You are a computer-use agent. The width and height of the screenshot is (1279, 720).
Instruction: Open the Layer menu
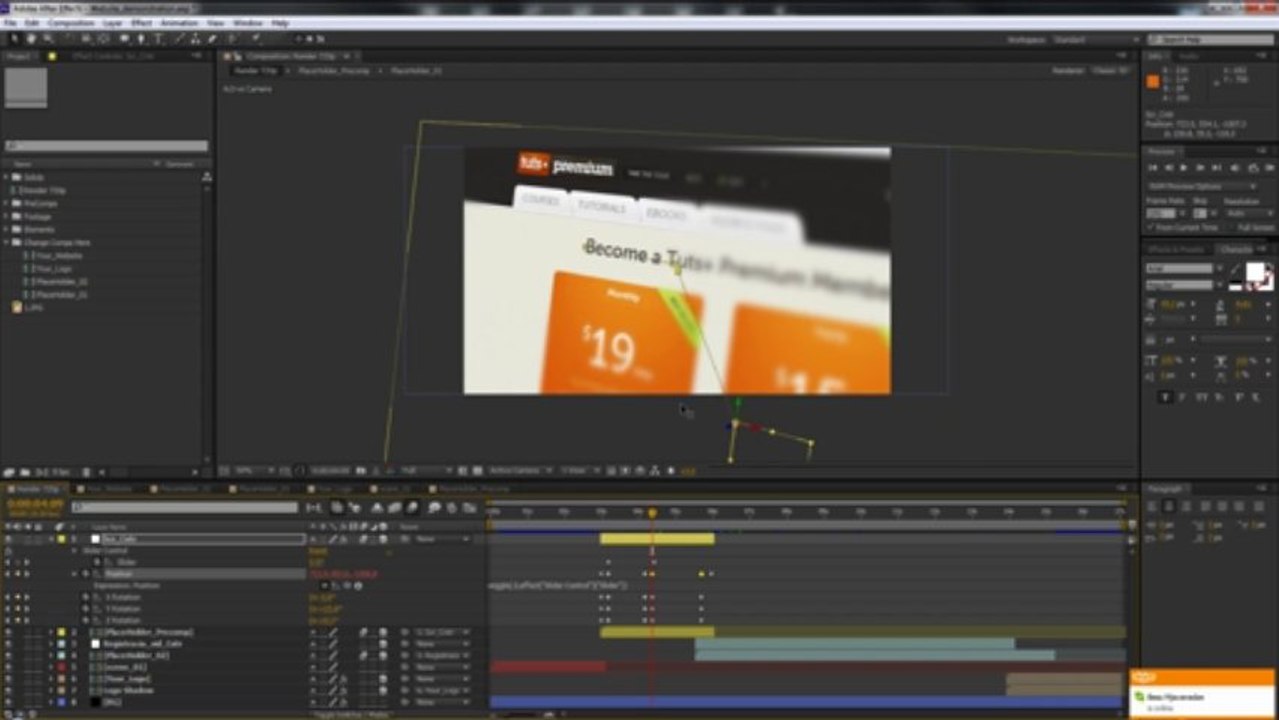pyautogui.click(x=113, y=22)
